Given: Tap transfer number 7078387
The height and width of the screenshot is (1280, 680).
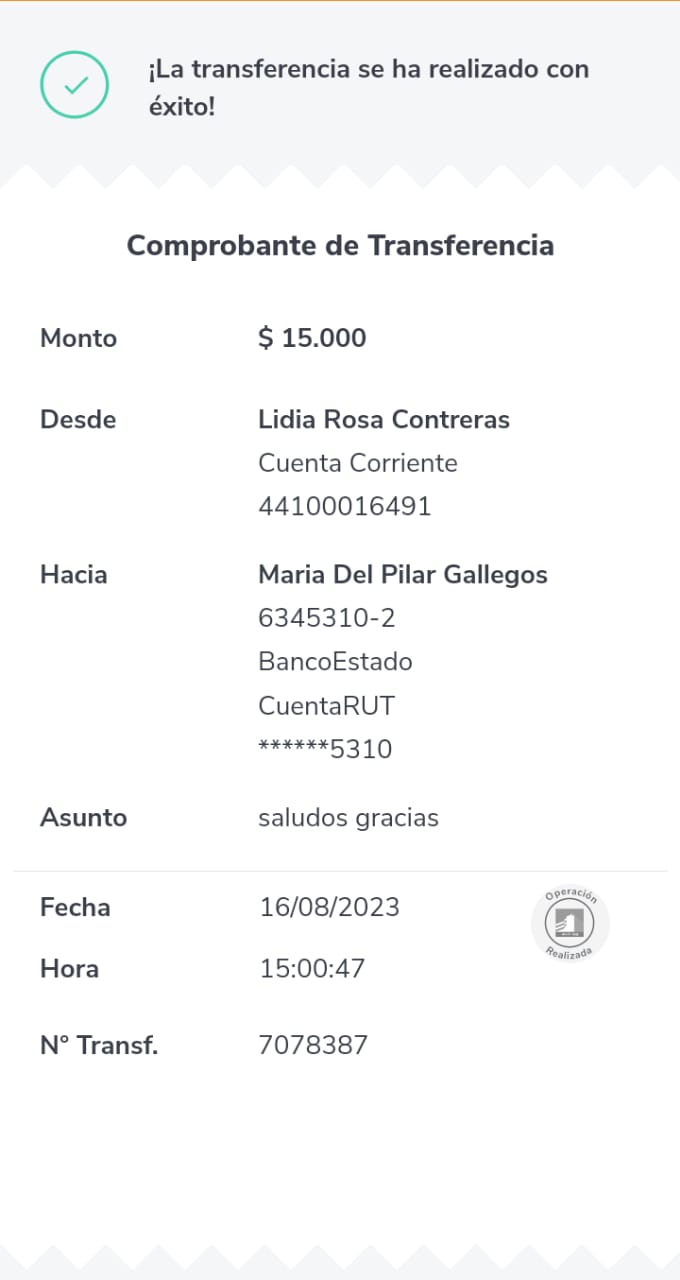Looking at the screenshot, I should (313, 1046).
